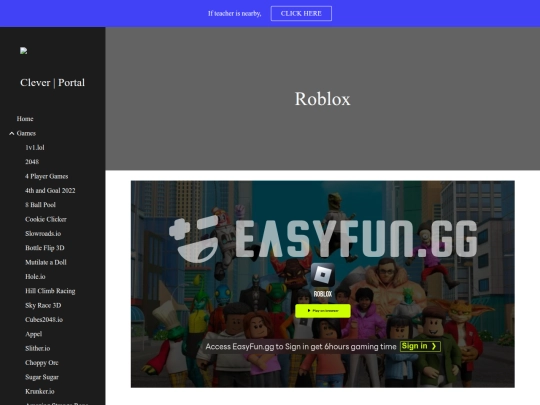Open Krunker.io game page
Screen dimensions: 540x405
point(40,392)
